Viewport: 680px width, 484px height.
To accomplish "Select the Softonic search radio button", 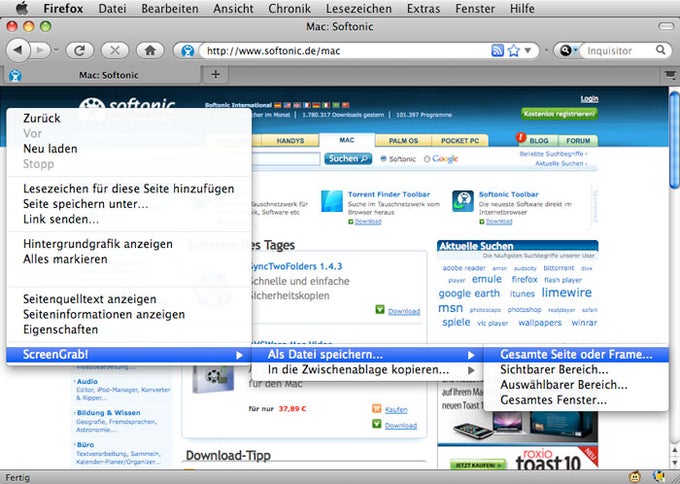I will pyautogui.click(x=383, y=159).
